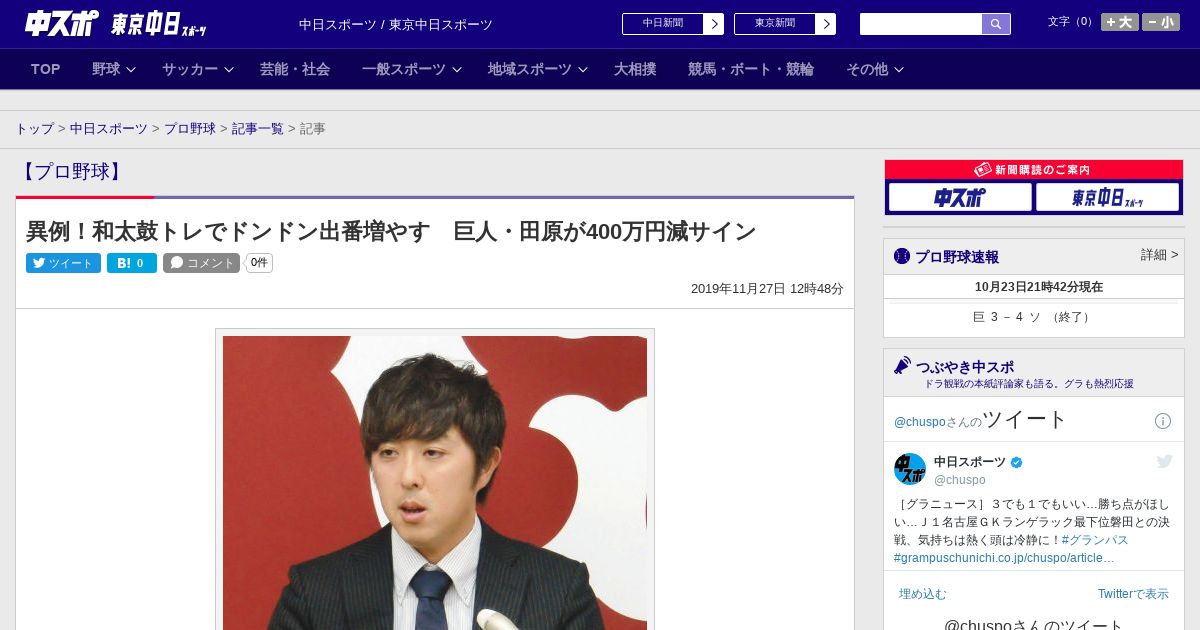The width and height of the screenshot is (1200, 630).
Task: Go to トップ in breadcrumb
Action: [34, 129]
